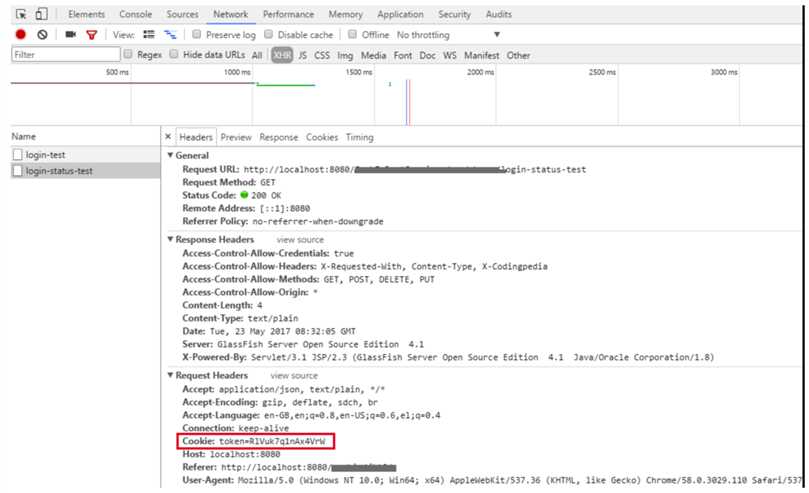
Task: Switch to the Cookies tab in details
Action: coord(321,138)
